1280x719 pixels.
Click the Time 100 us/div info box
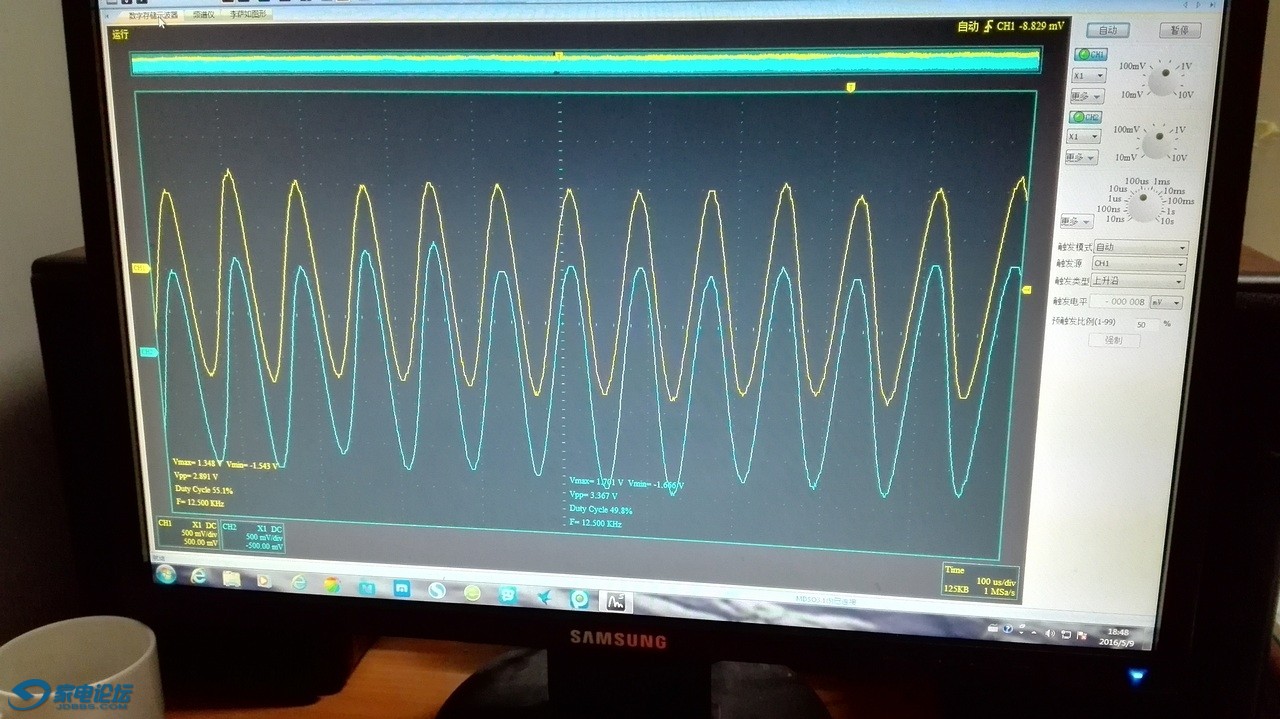[981, 582]
